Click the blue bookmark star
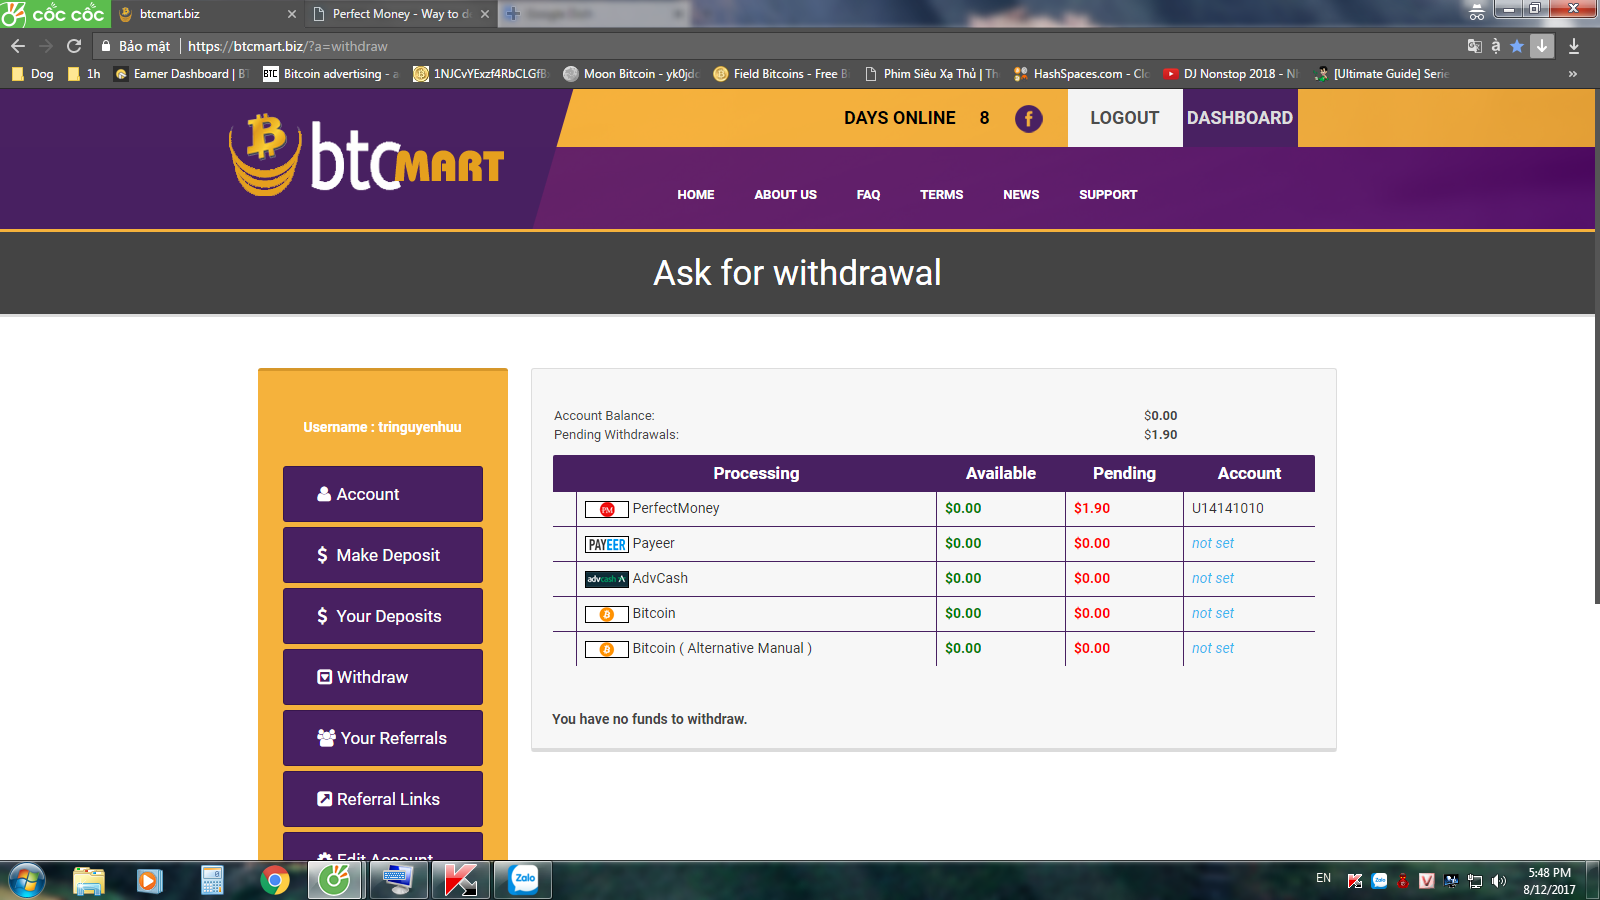This screenshot has height=900, width=1600. (1517, 46)
